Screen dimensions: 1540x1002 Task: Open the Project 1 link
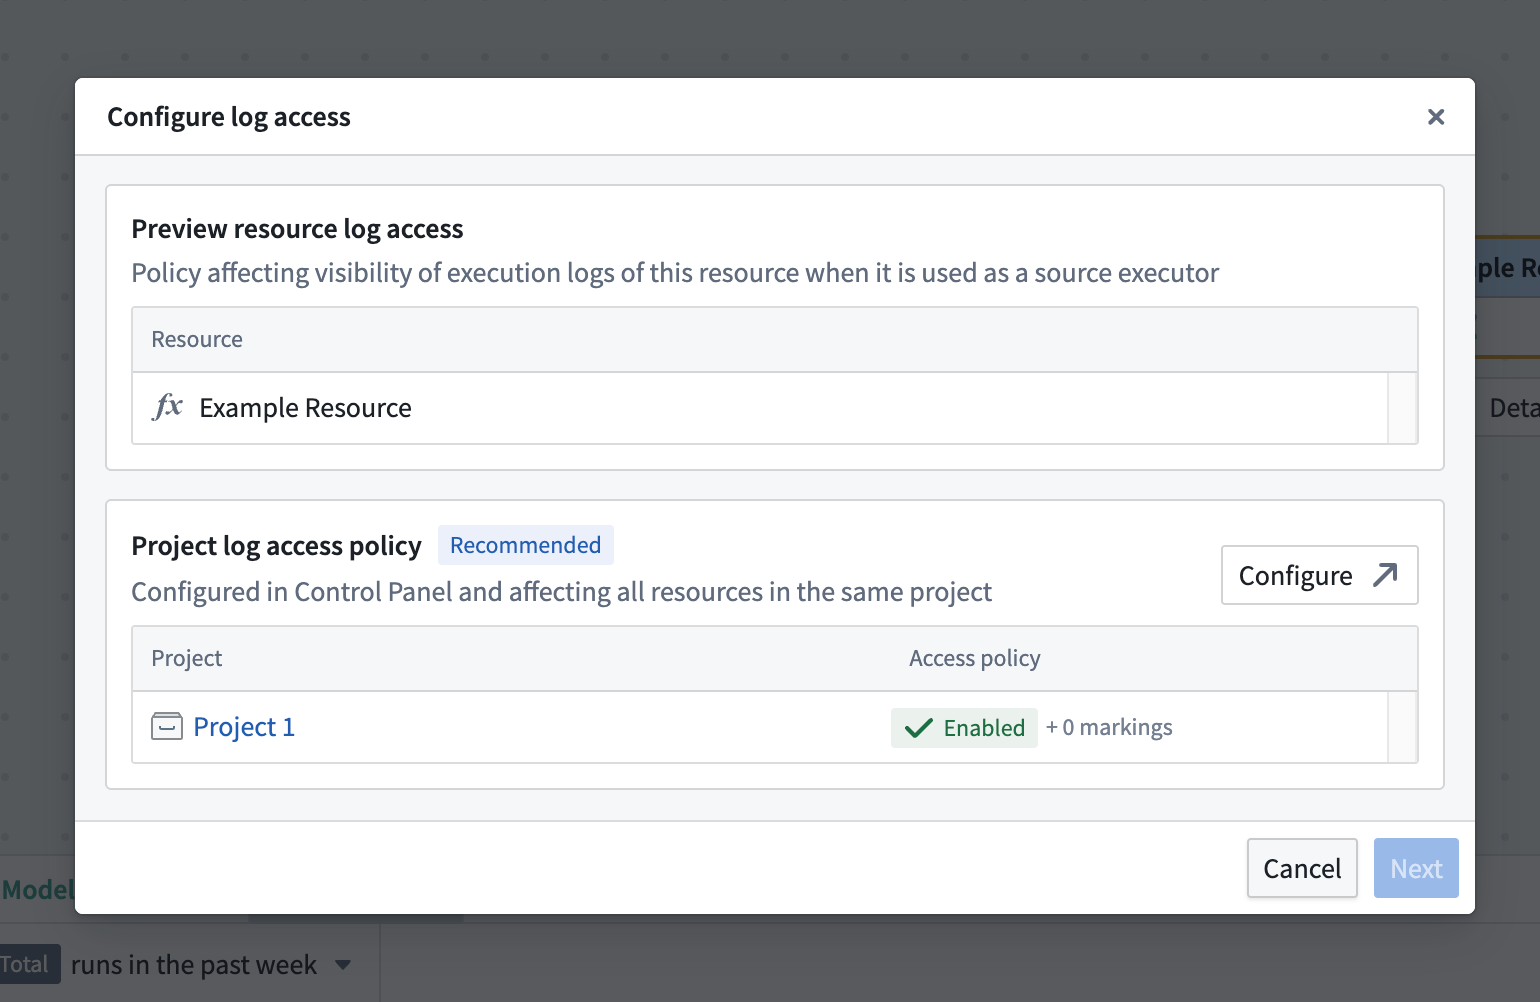point(244,727)
